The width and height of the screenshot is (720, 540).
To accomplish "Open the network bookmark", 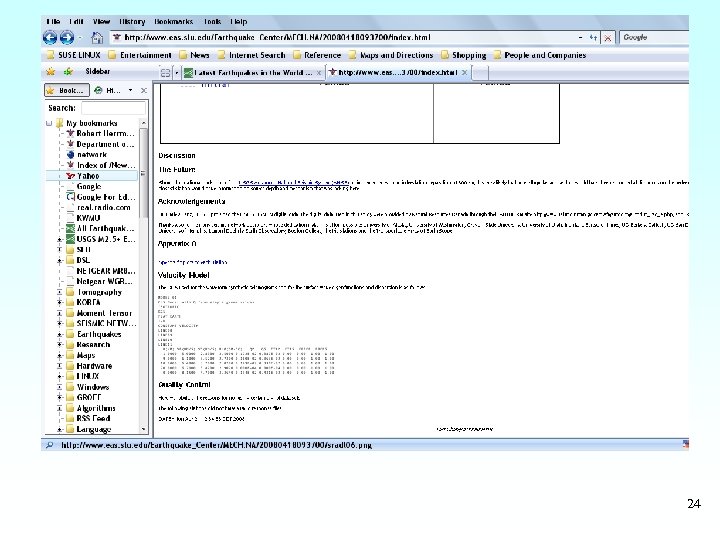I will coord(87,155).
